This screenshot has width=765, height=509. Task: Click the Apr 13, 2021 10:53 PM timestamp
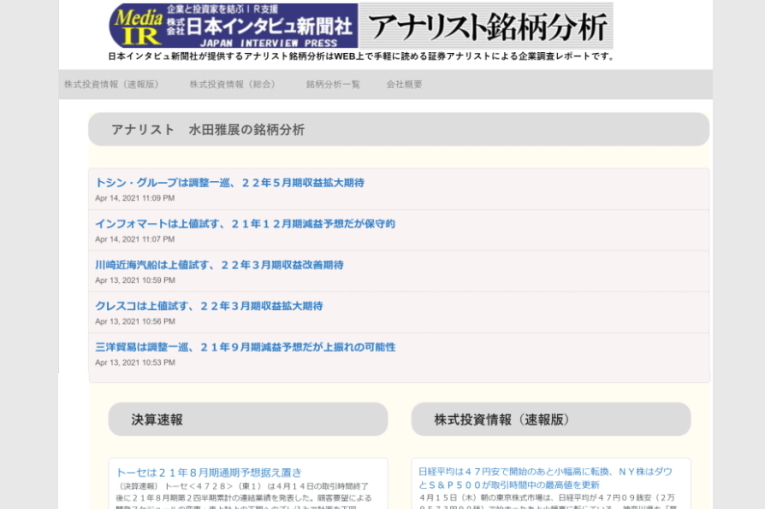click(x=135, y=363)
